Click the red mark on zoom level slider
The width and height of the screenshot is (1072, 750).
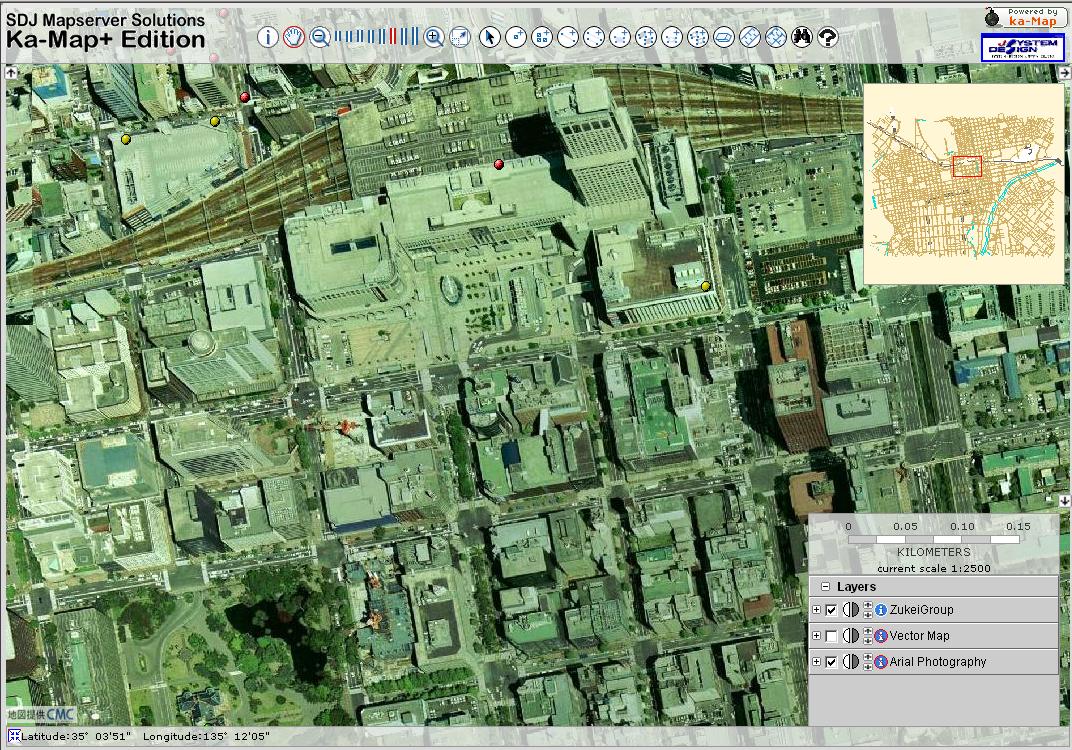pos(394,37)
